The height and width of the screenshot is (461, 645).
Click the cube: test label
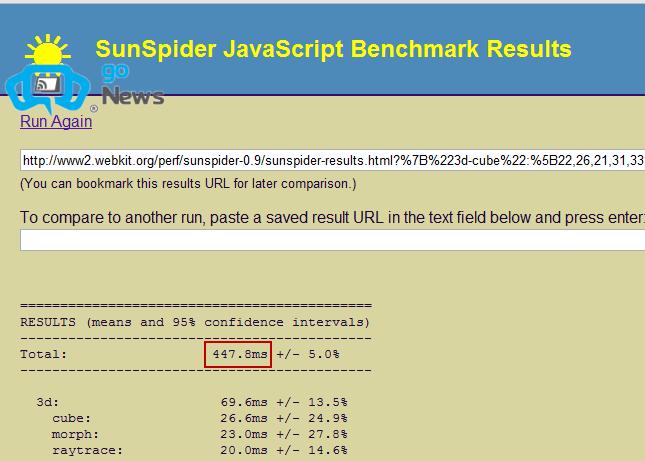[x=71, y=418]
